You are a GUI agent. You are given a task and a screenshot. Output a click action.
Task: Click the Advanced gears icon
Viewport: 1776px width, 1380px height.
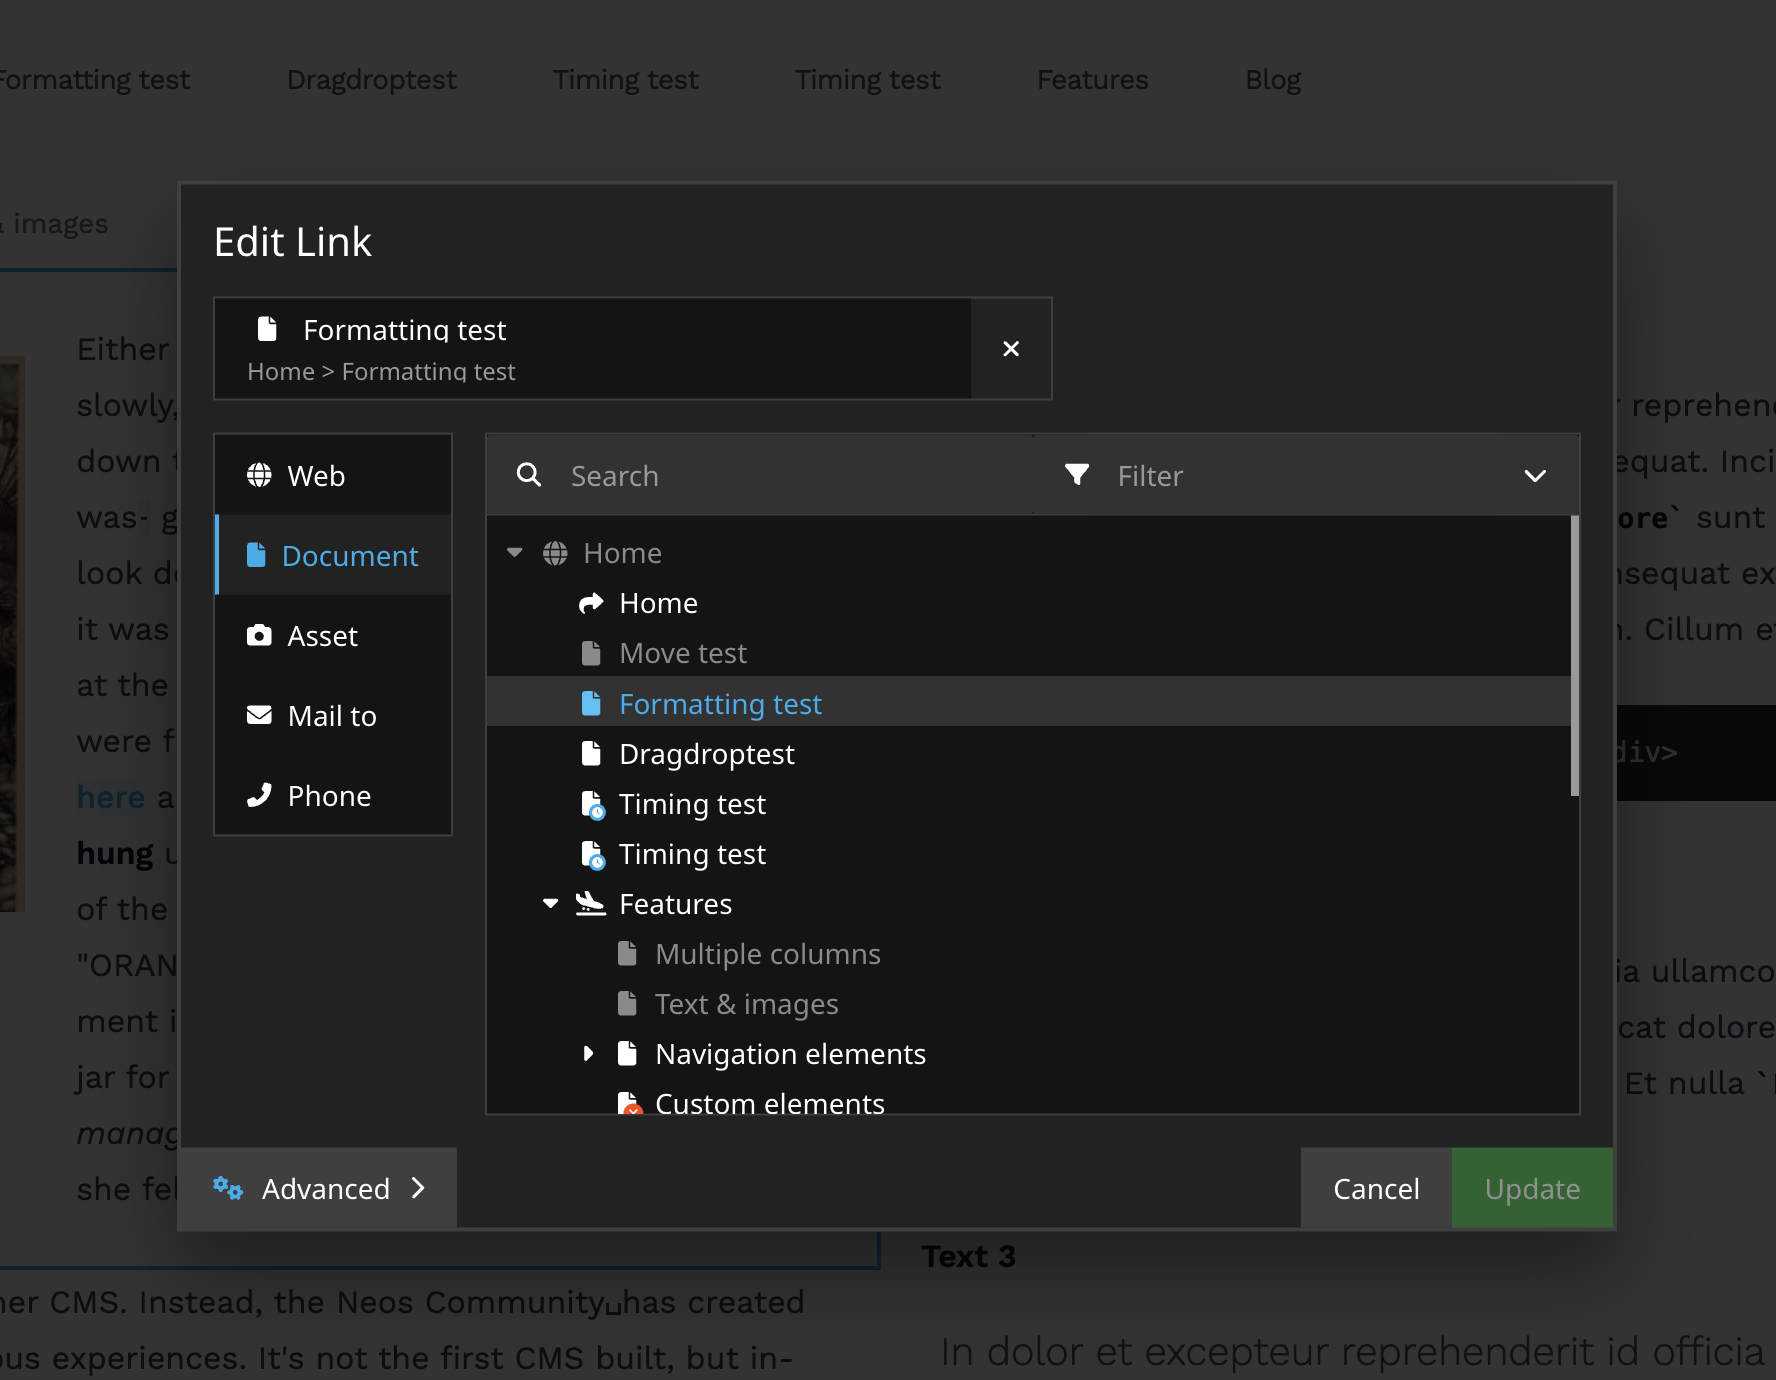[x=228, y=1188]
